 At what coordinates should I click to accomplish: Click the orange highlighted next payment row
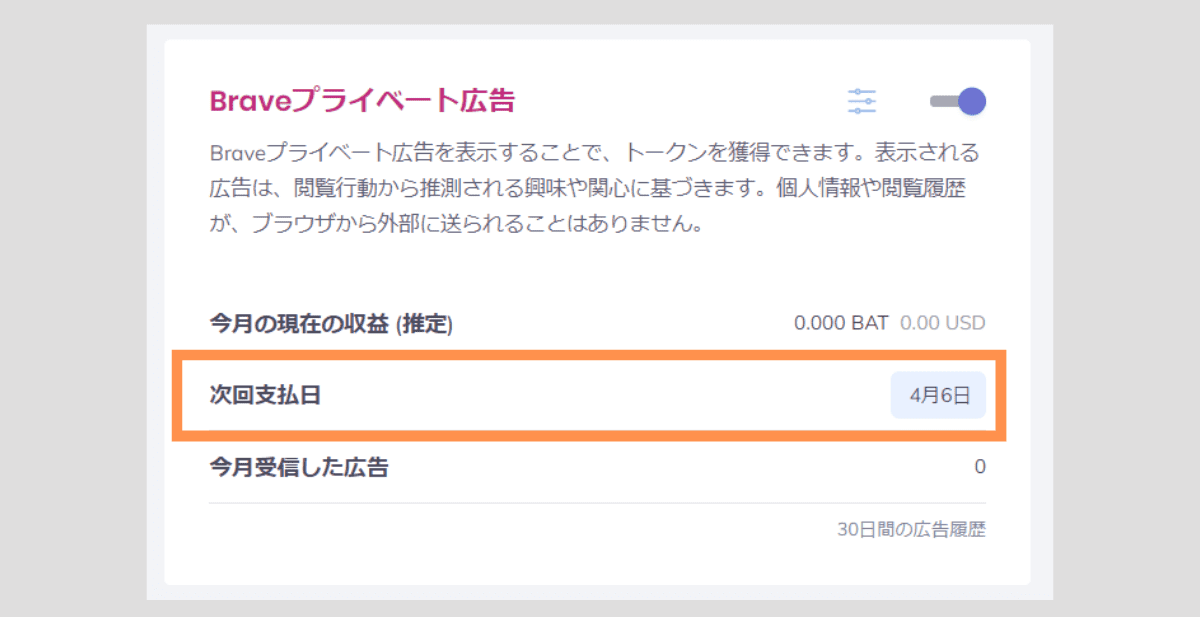589,395
